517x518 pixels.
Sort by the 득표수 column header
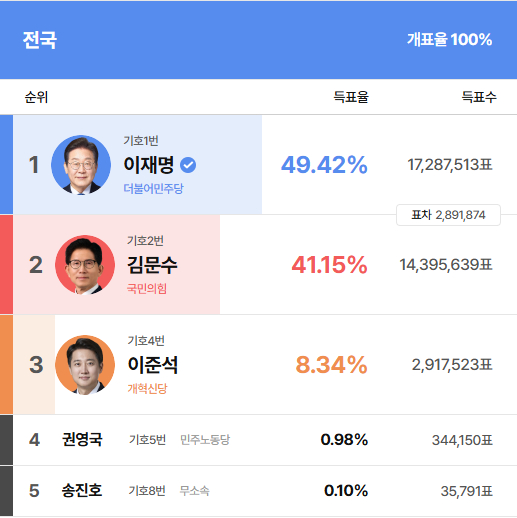click(x=479, y=97)
